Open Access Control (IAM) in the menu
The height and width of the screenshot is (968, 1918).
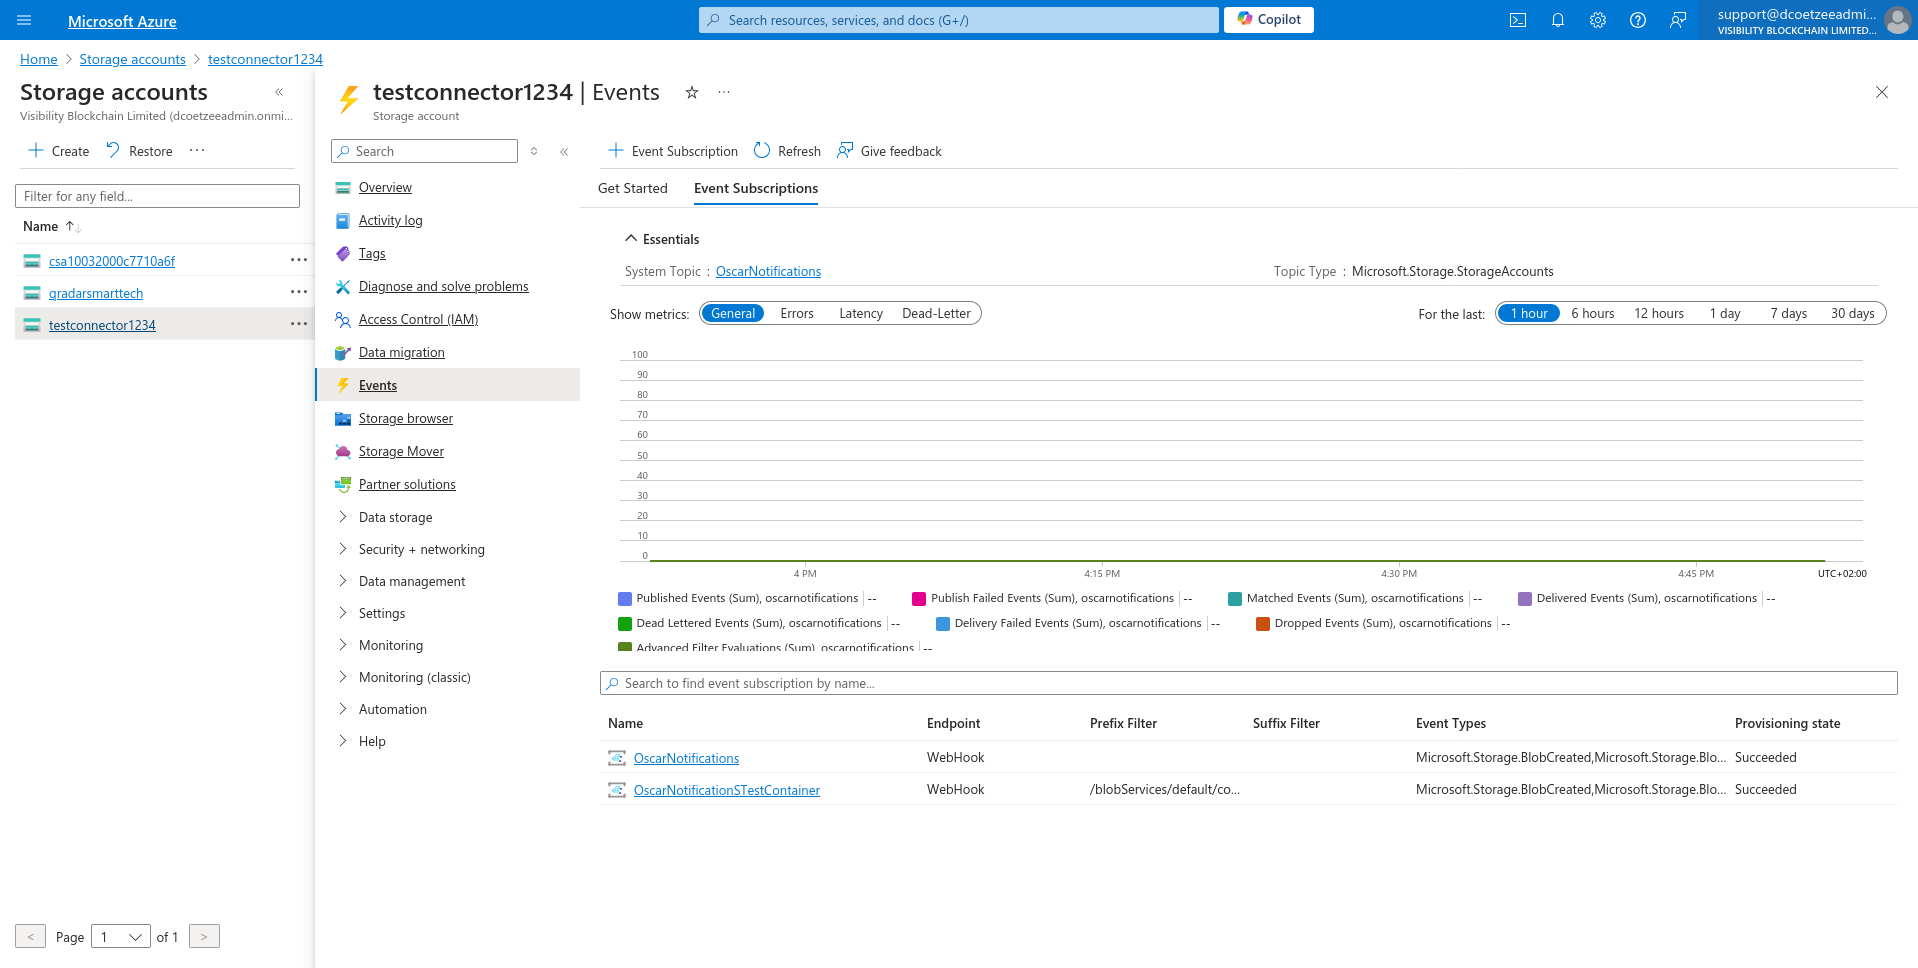click(x=418, y=319)
